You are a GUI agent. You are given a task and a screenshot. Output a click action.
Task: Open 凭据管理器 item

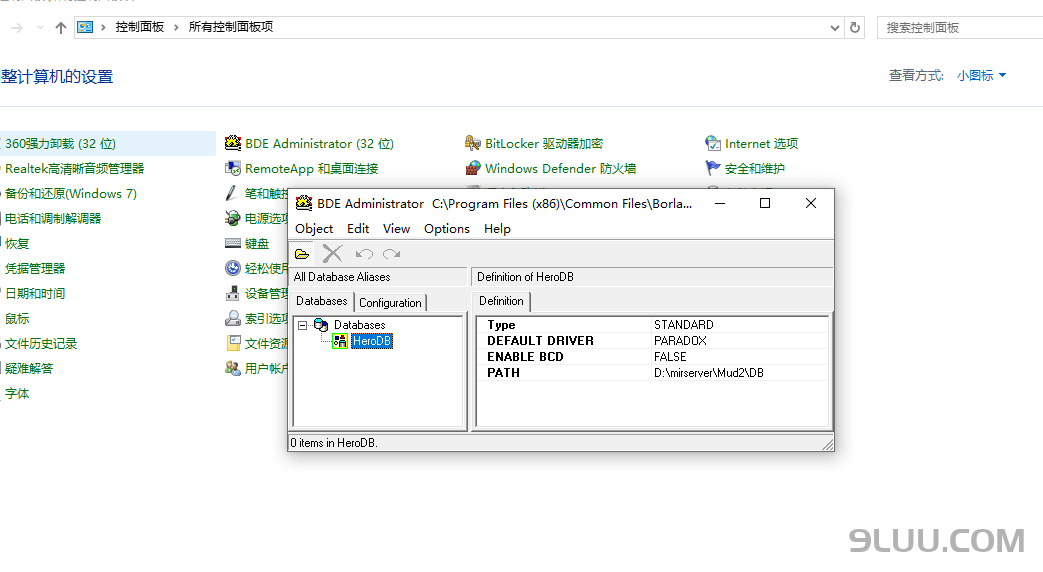(x=35, y=269)
